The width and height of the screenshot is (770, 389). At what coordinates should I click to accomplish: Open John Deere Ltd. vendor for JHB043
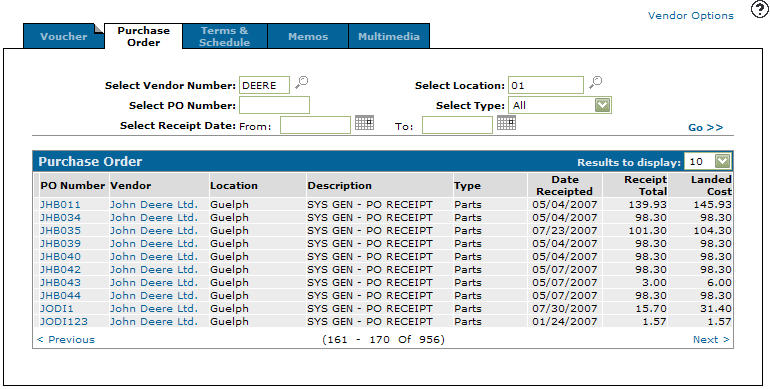154,282
